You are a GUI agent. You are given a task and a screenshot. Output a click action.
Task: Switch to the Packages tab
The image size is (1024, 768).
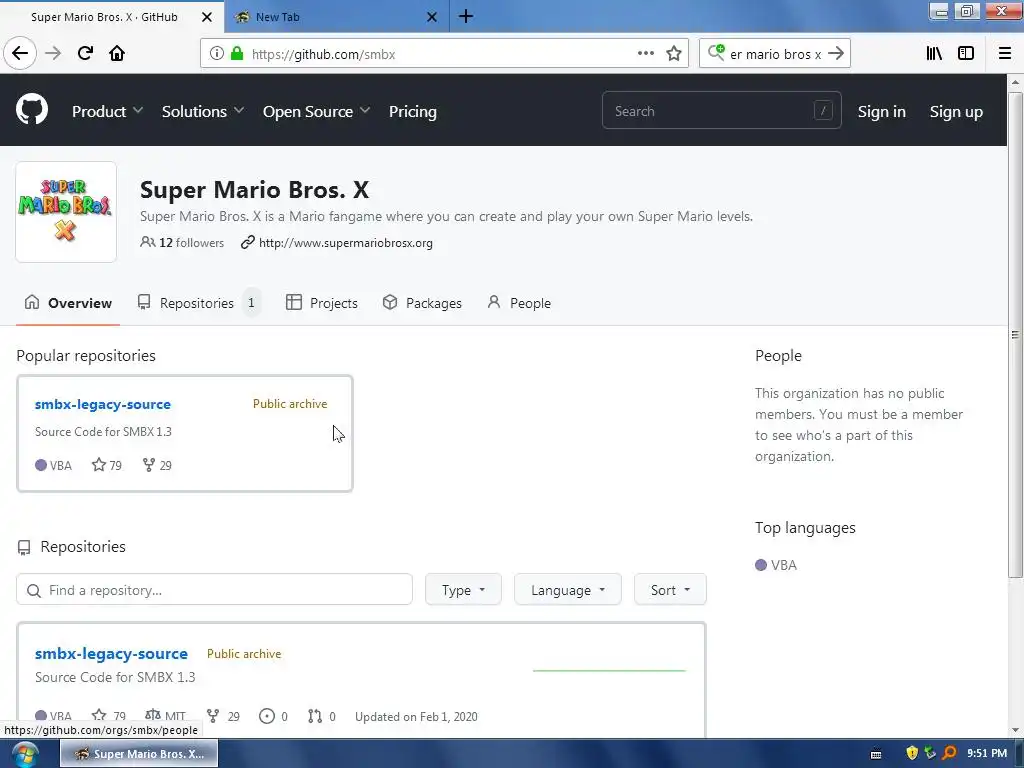[422, 303]
